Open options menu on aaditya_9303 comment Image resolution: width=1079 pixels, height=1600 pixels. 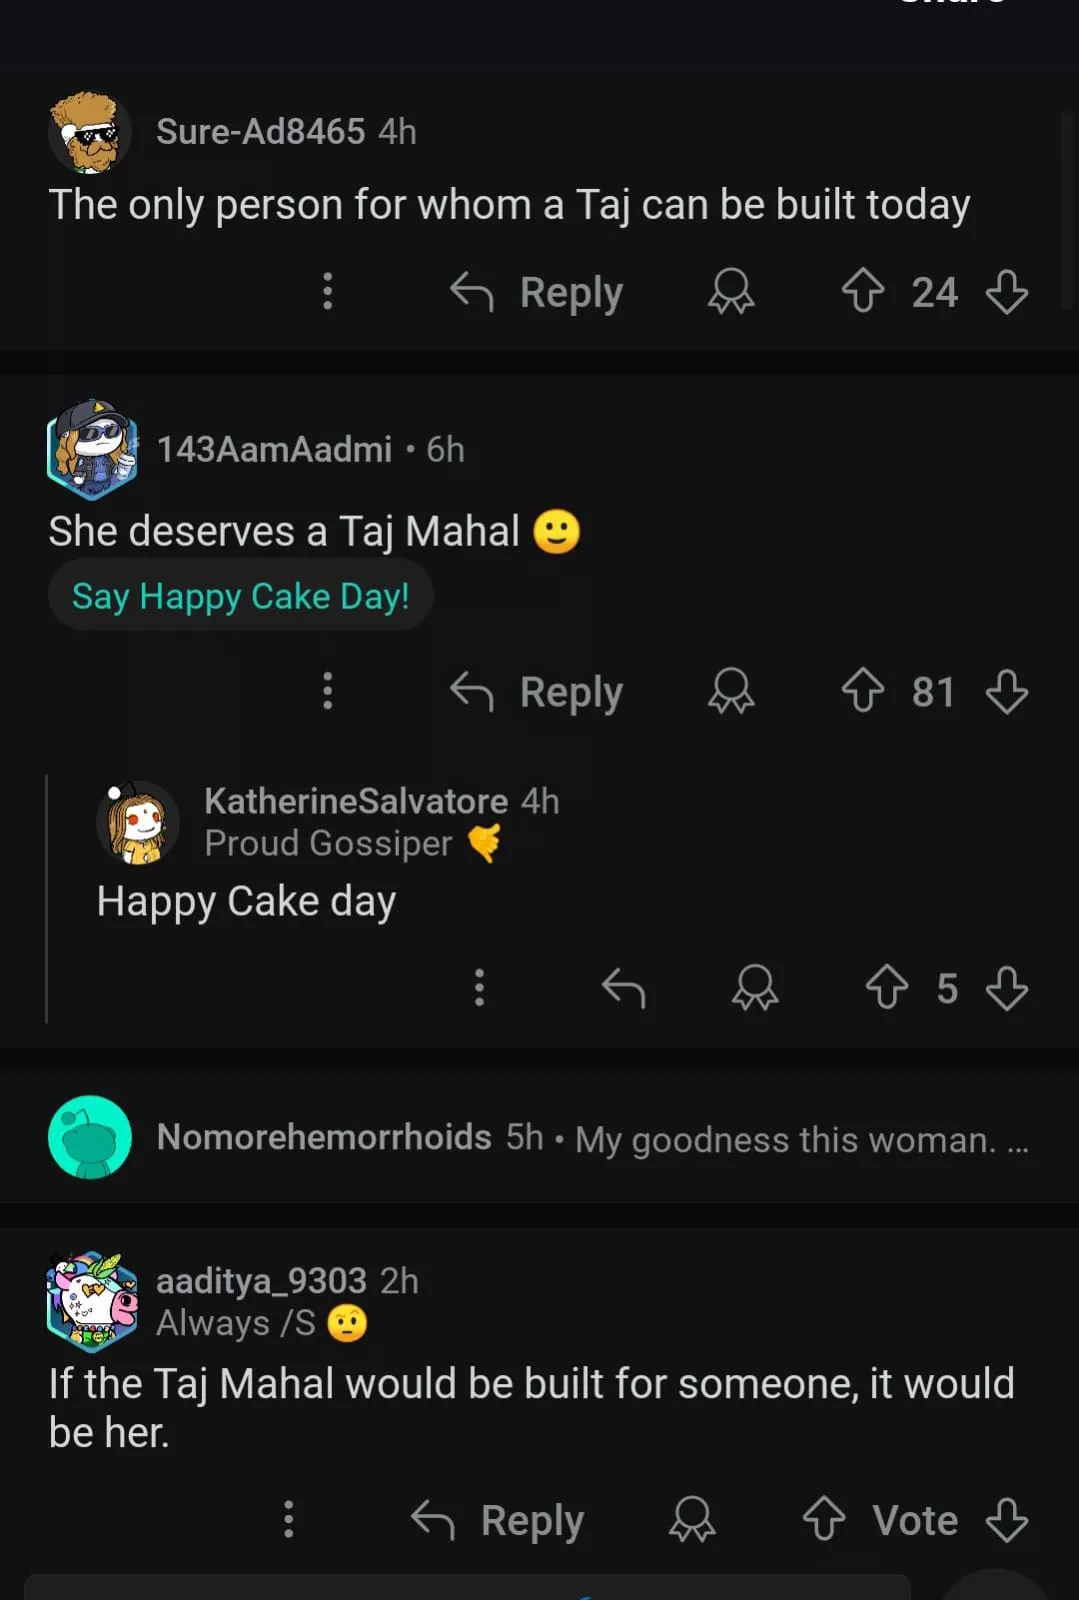click(289, 1520)
